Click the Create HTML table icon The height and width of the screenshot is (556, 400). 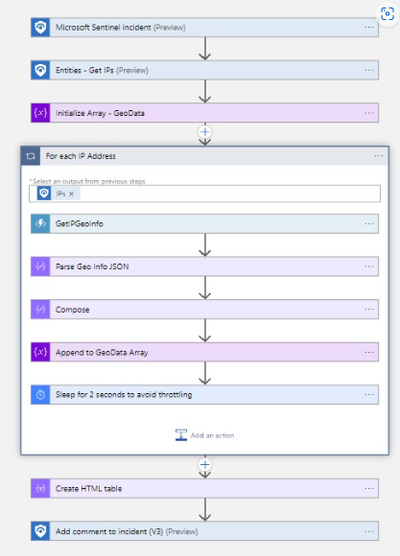(x=40, y=488)
